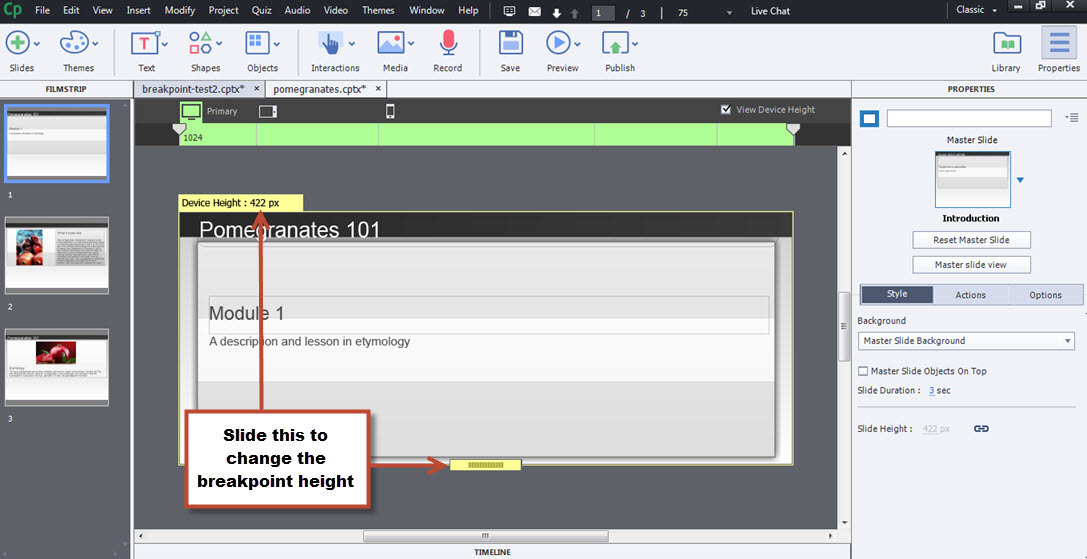Select the Primary desktop breakpoint icon

click(191, 111)
